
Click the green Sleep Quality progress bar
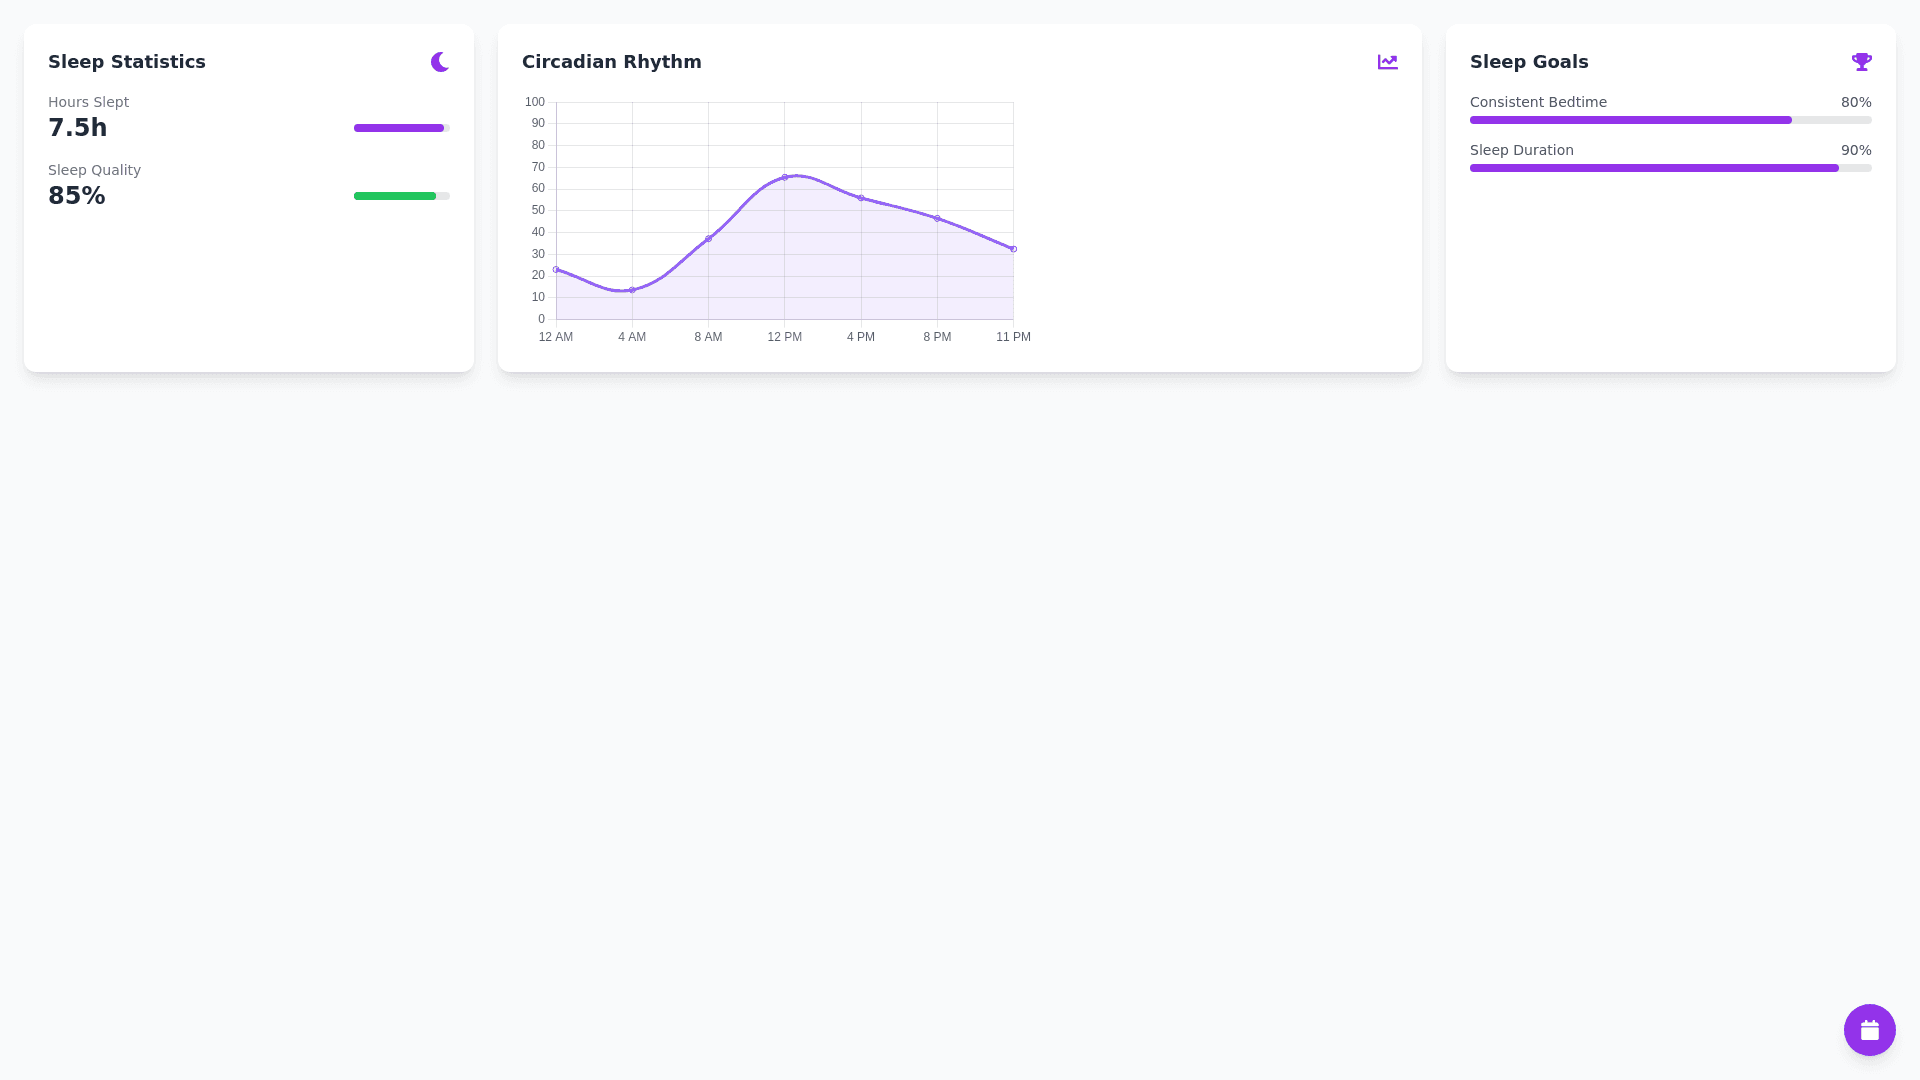[396, 196]
